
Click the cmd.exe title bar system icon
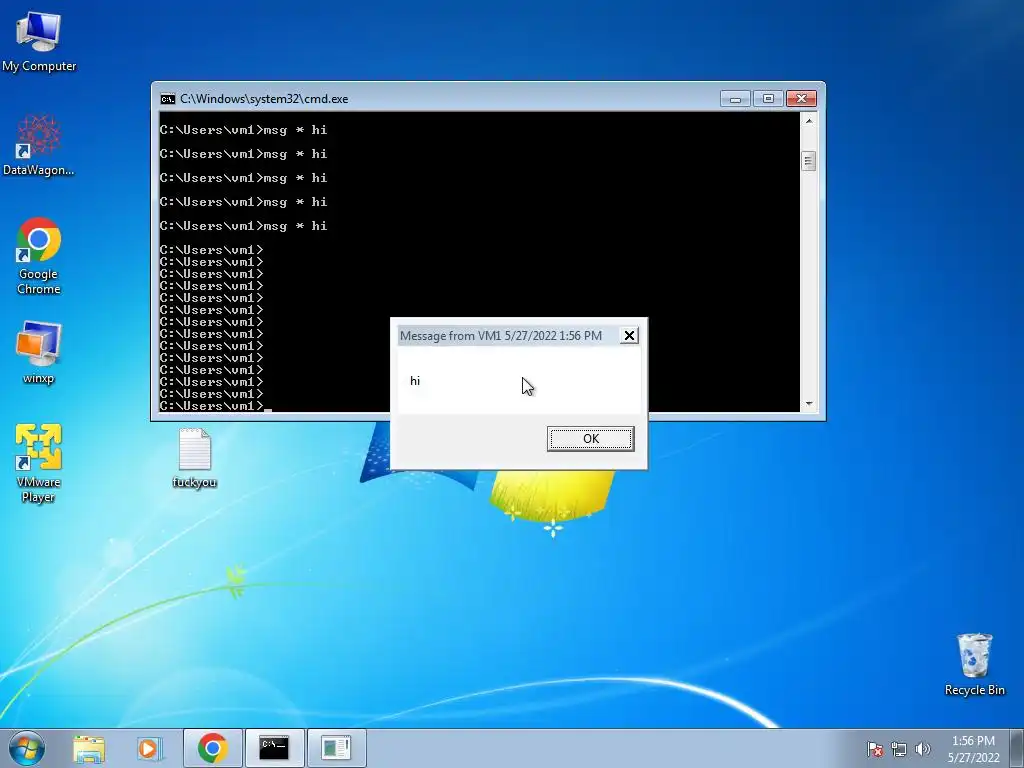pyautogui.click(x=168, y=99)
